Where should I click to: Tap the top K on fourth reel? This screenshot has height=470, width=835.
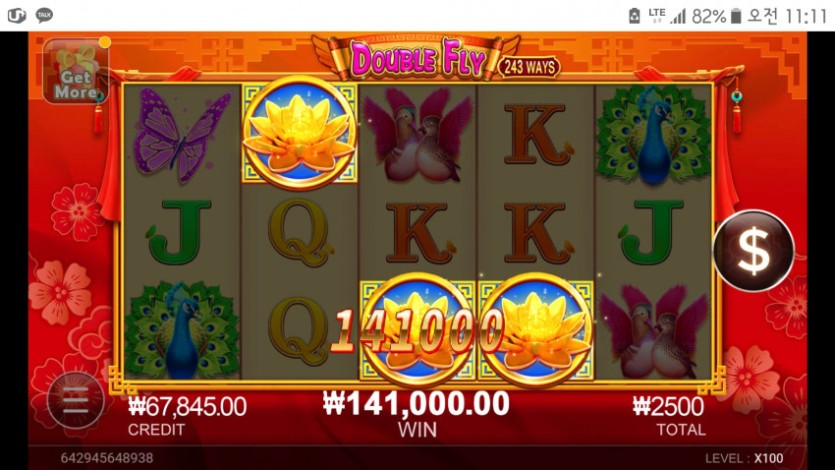tap(537, 134)
